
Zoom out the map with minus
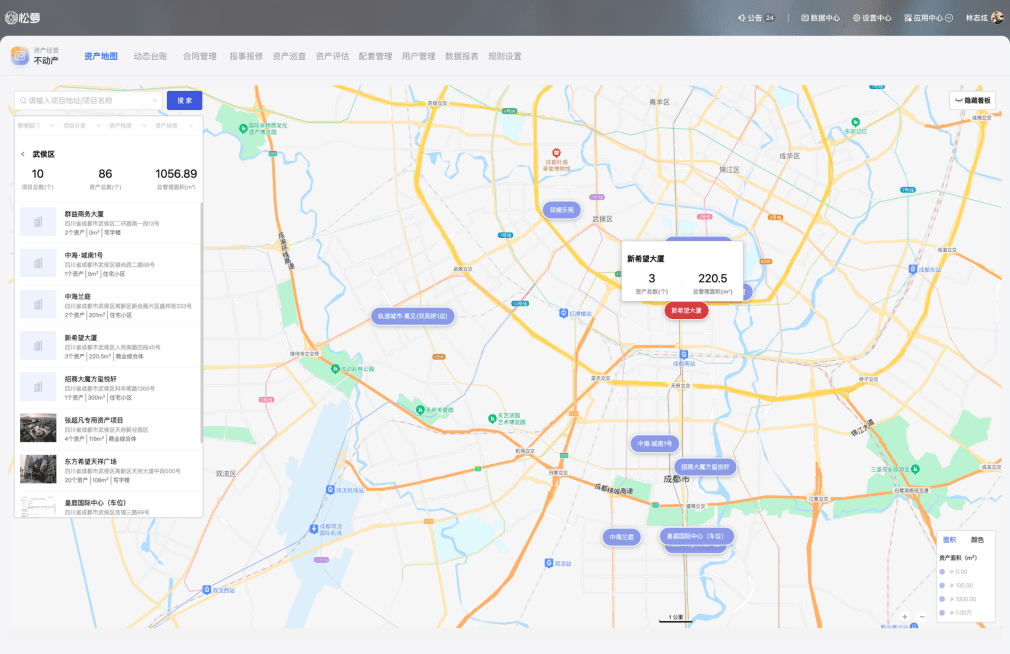[922, 617]
